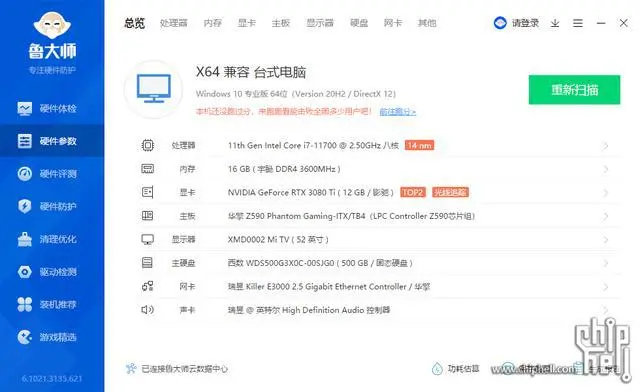The image size is (640, 392).
Task: Click the main hard disk icon
Action: coord(147,263)
